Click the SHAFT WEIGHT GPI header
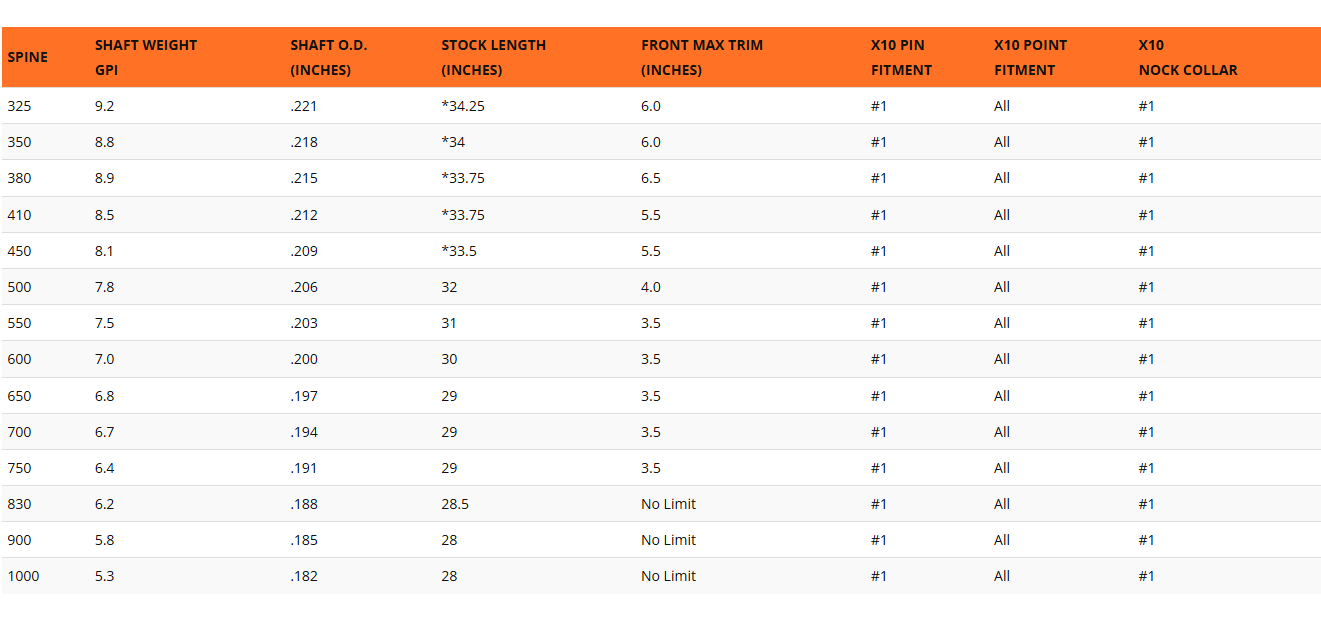1321x619 pixels. click(x=146, y=57)
